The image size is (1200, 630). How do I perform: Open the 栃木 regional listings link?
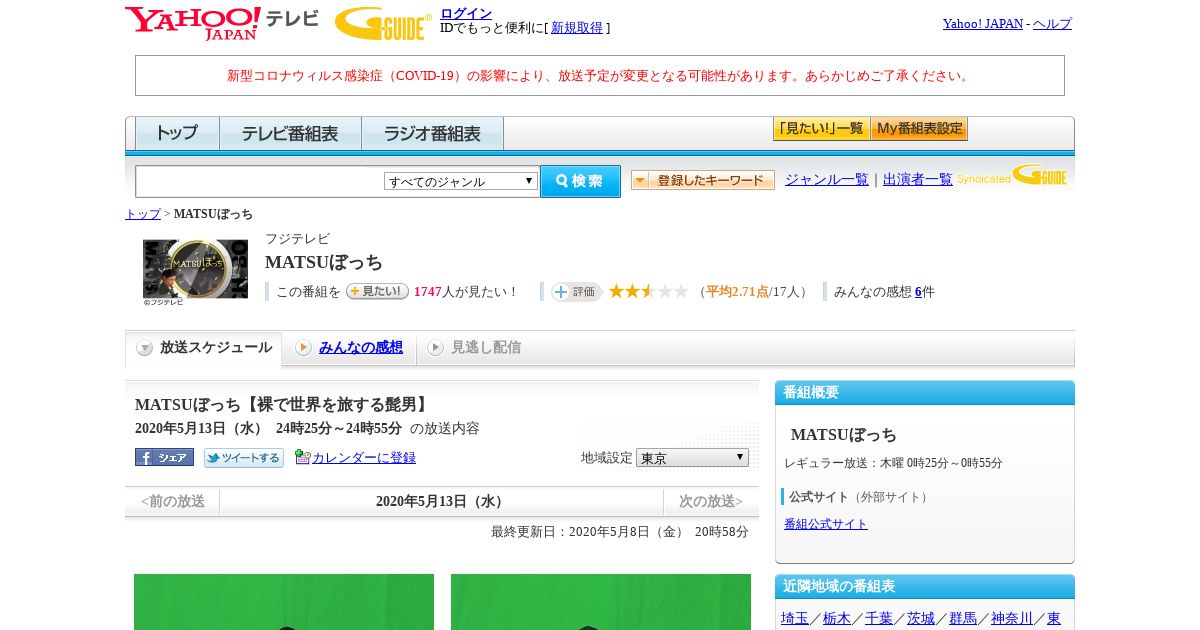tap(837, 618)
